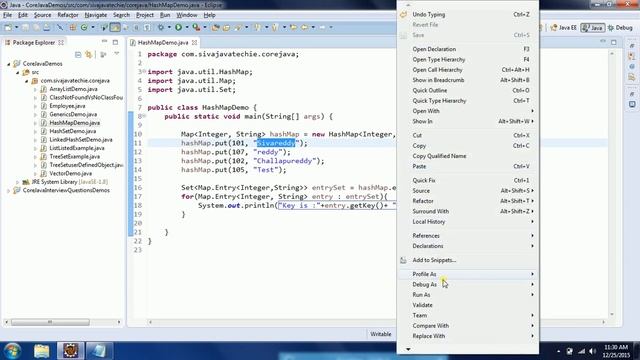
Task: Open the Window menu
Action: [x=187, y=15]
